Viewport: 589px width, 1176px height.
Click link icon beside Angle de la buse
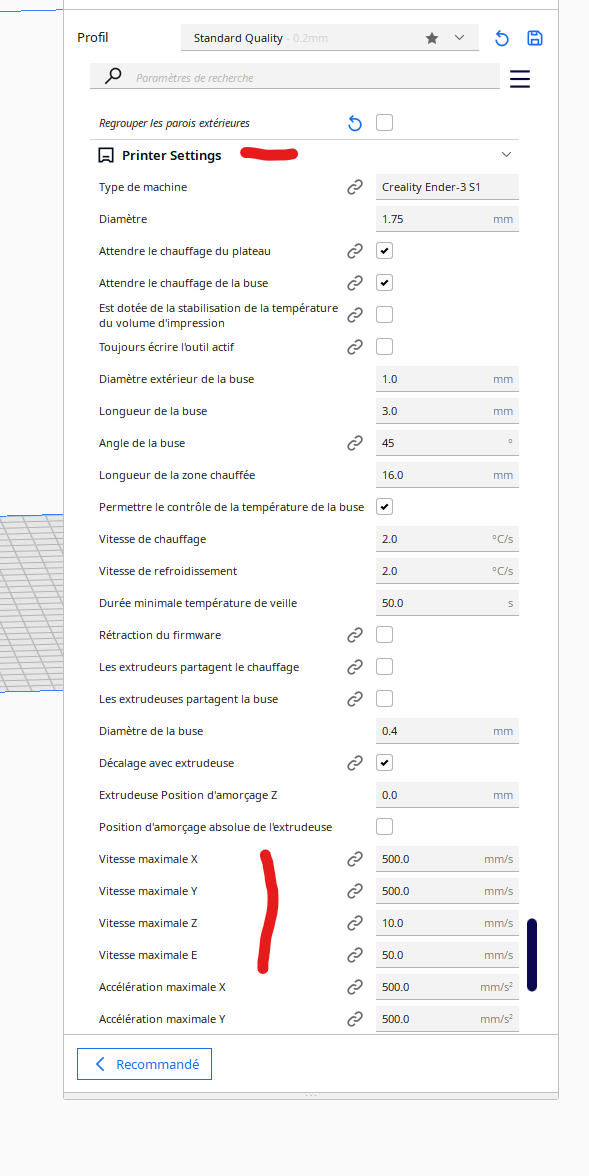pyautogui.click(x=355, y=443)
